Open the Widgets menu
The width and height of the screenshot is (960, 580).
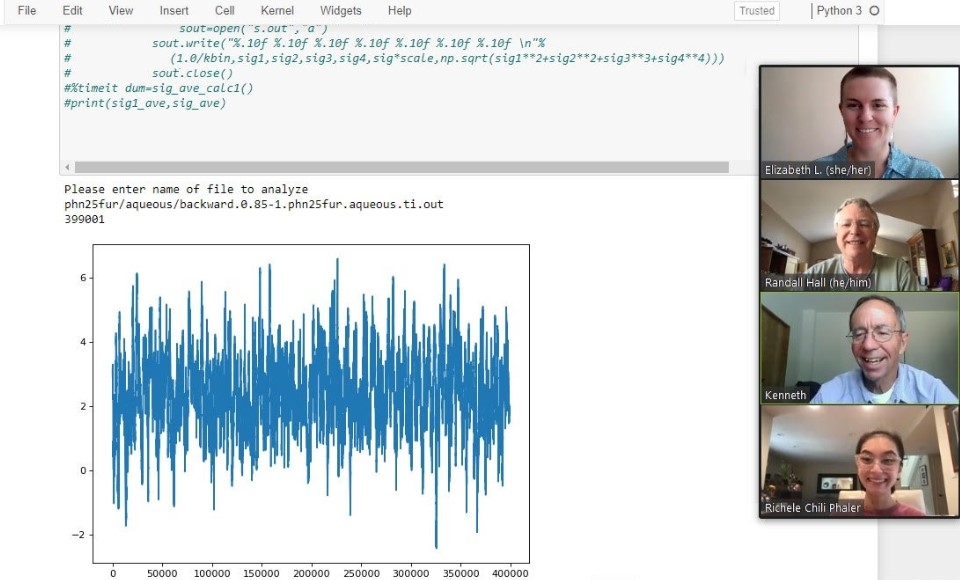point(341,11)
